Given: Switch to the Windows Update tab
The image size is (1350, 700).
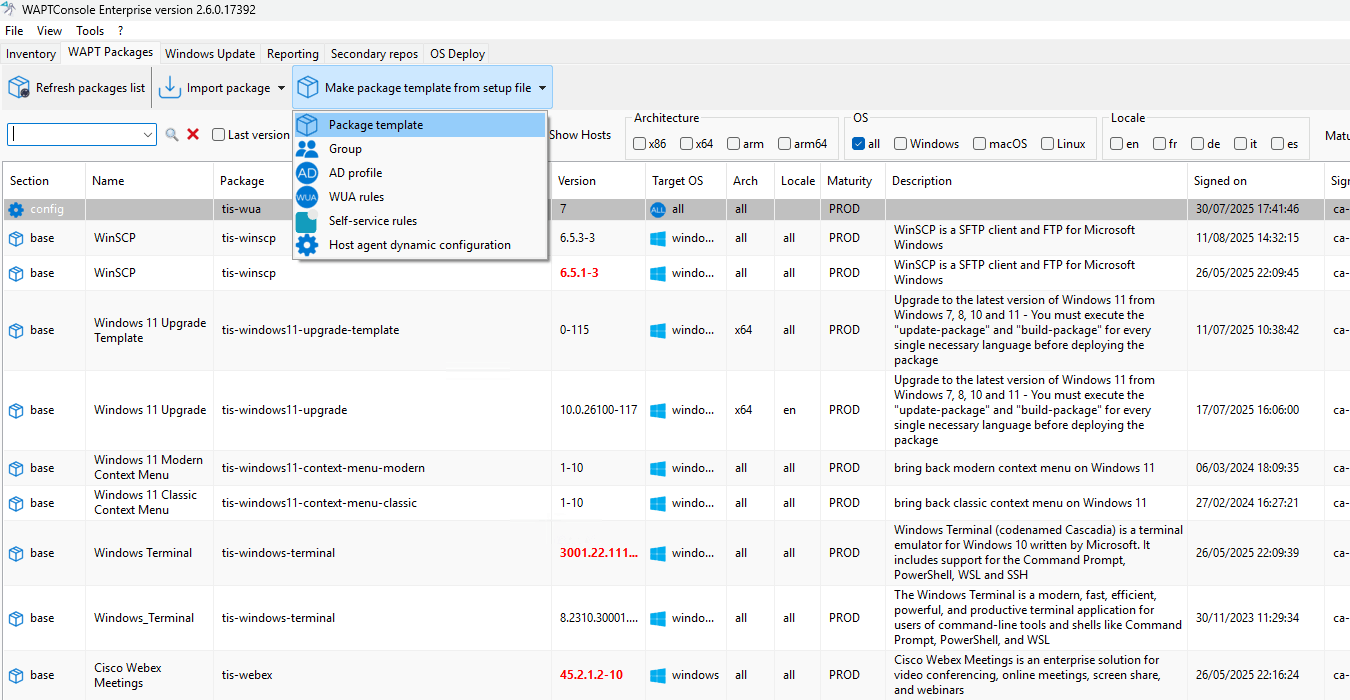Looking at the screenshot, I should tap(210, 54).
